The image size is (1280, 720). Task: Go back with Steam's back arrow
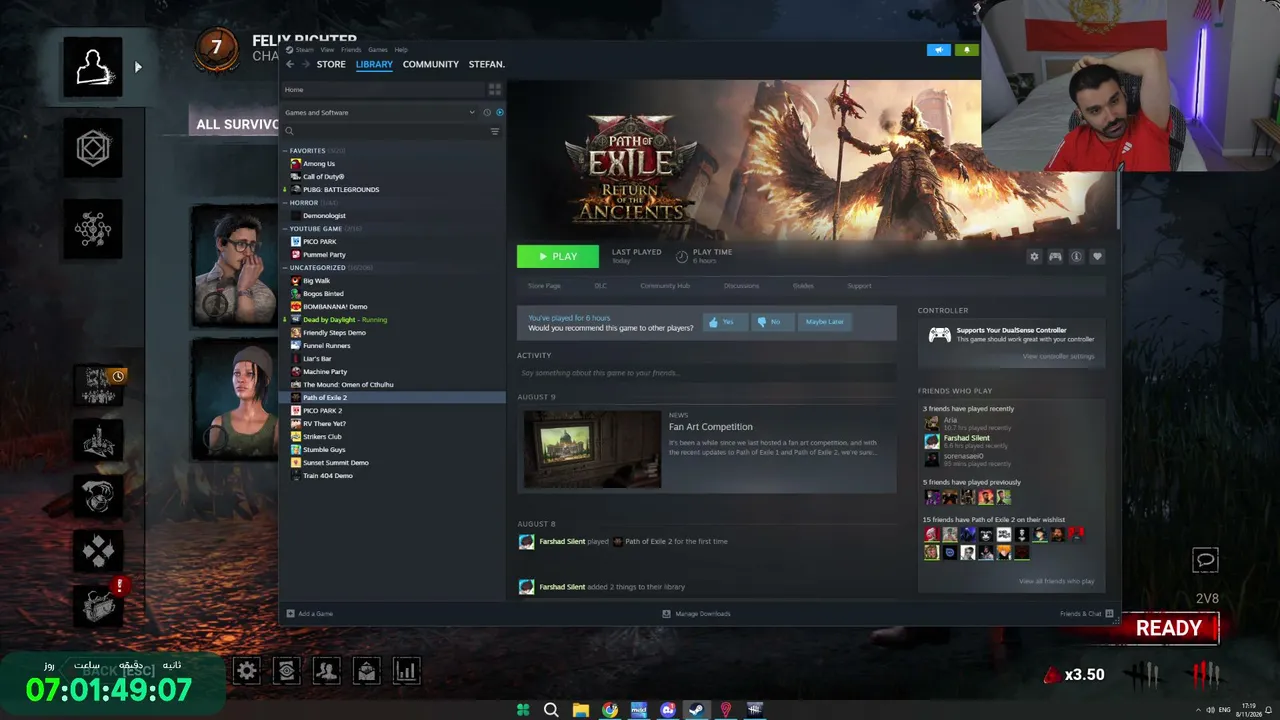[290, 64]
